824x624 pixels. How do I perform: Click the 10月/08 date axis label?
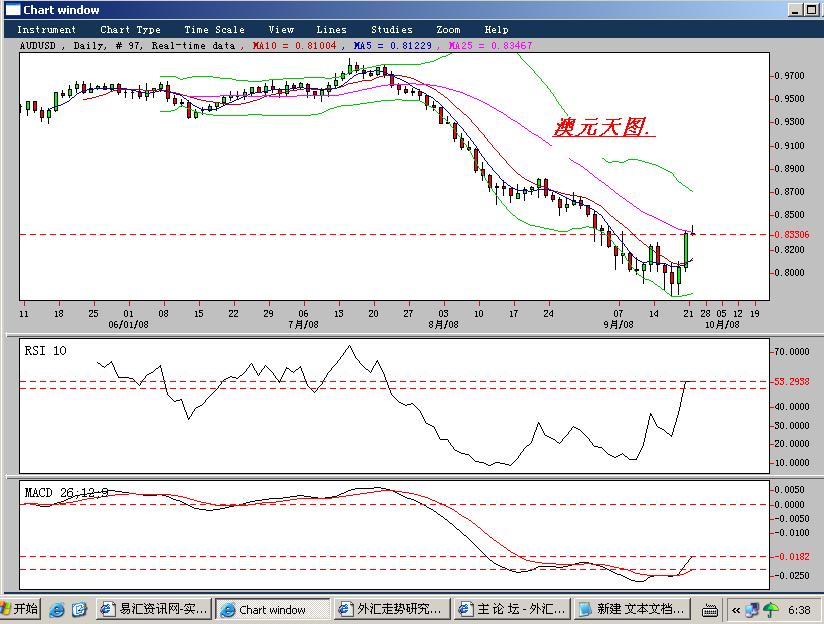click(x=722, y=324)
